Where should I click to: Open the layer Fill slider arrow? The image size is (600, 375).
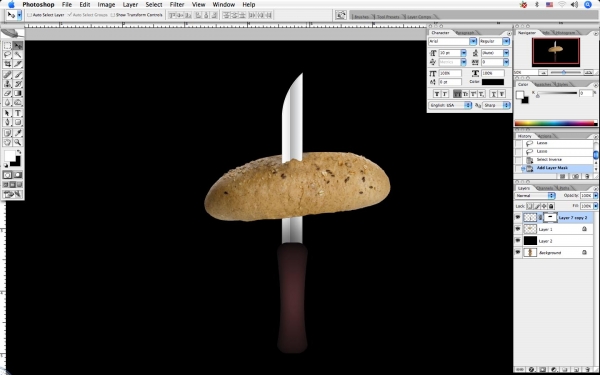tap(595, 206)
